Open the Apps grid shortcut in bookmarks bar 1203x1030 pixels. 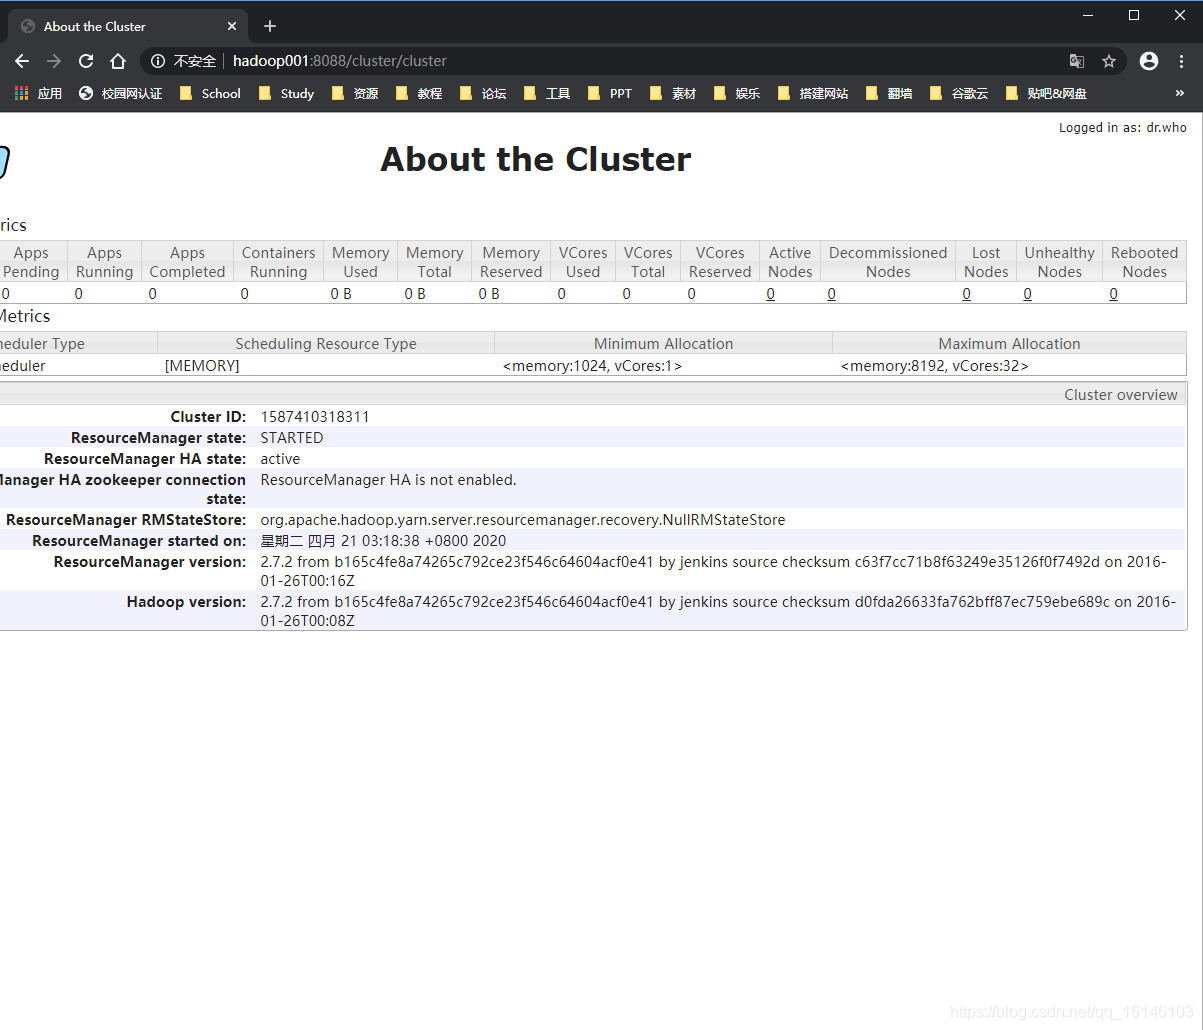click(38, 93)
